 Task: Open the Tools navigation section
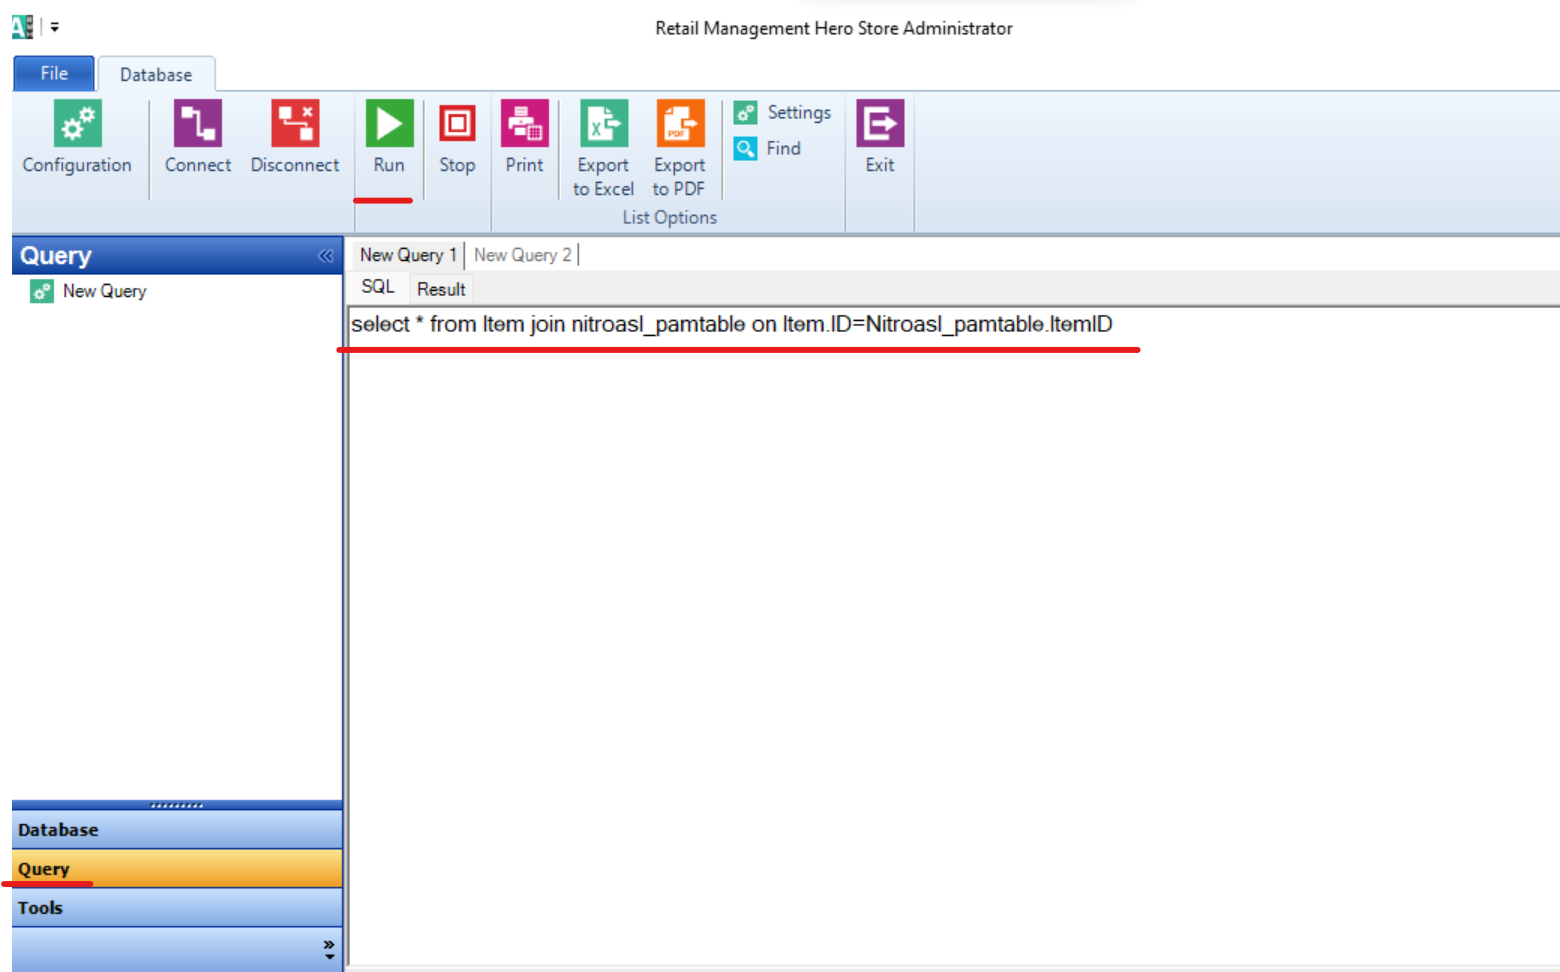click(x=177, y=908)
